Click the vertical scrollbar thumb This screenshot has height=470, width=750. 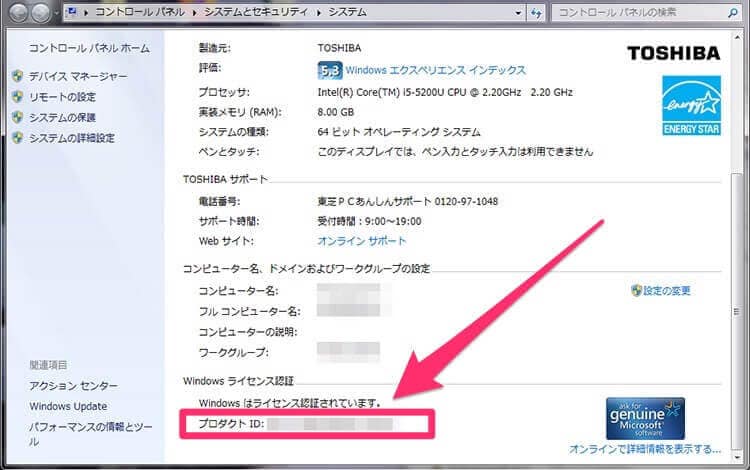pyautogui.click(x=737, y=311)
